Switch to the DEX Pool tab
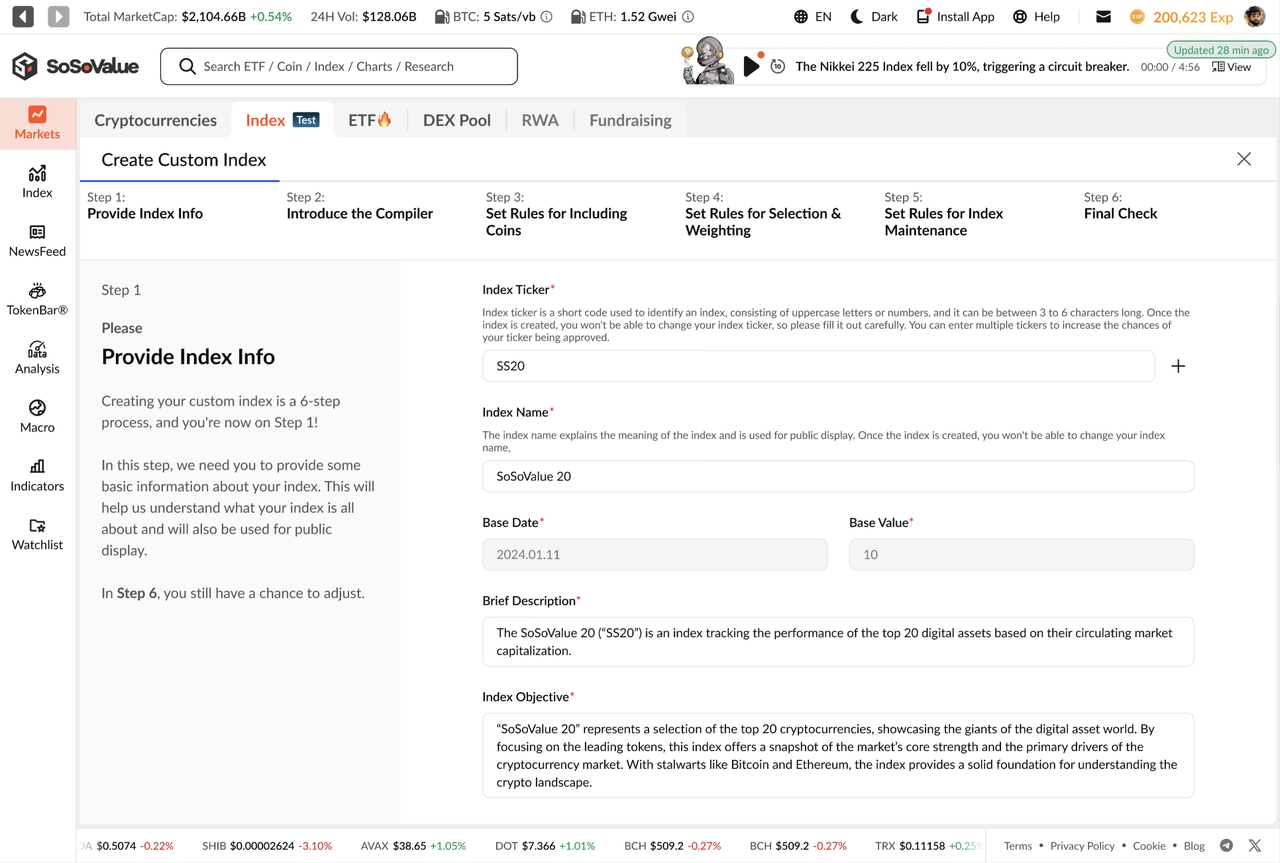 (x=457, y=120)
